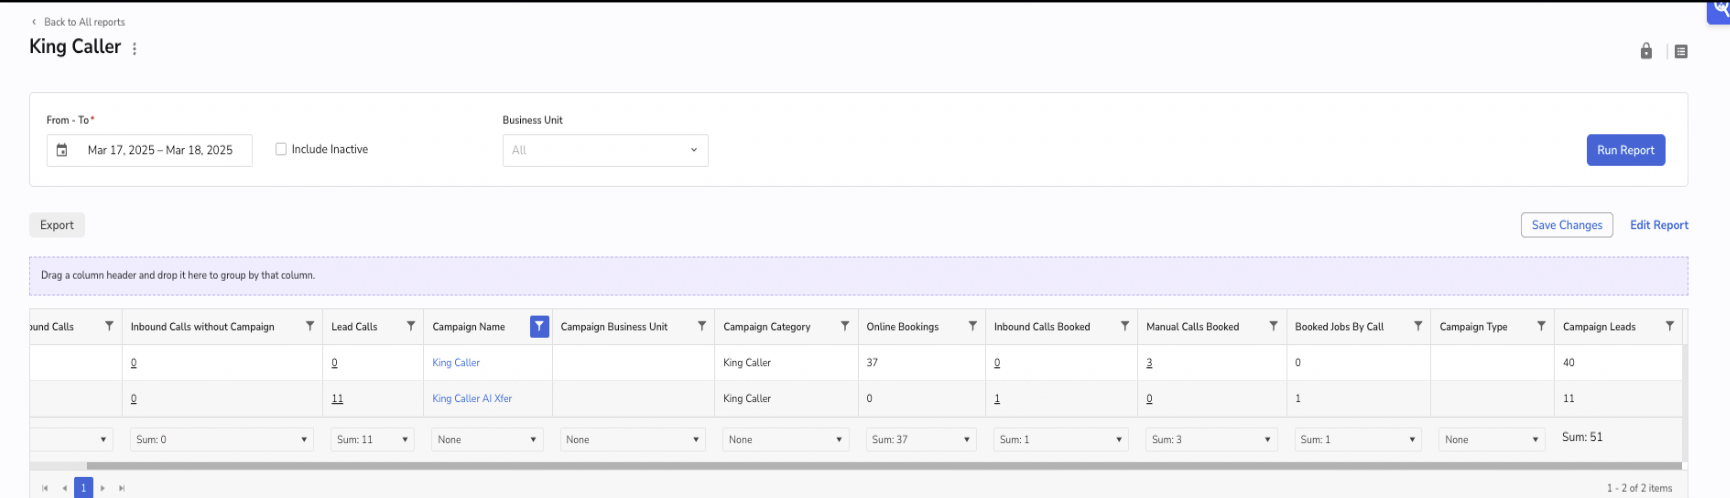Click the 1 - 2 of 2 items text
Viewport: 1730px width, 498px height.
(x=1639, y=488)
